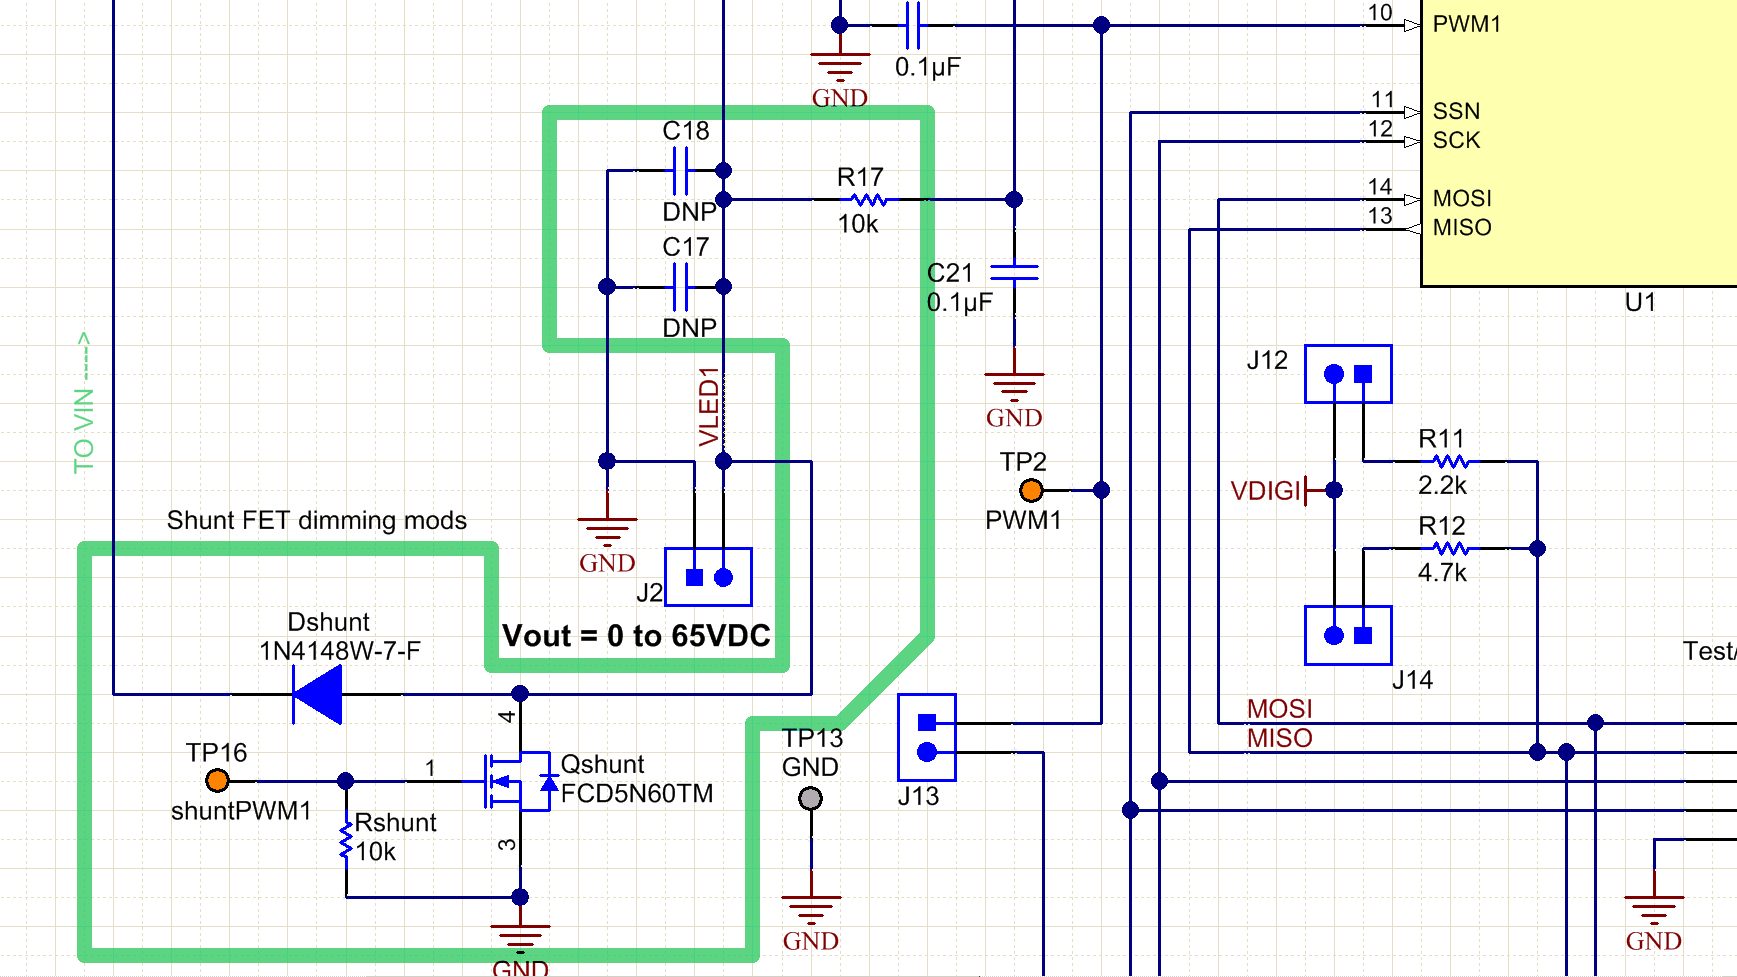Select the TP2 PWM1 test point
The height and width of the screenshot is (977, 1737).
1030,490
